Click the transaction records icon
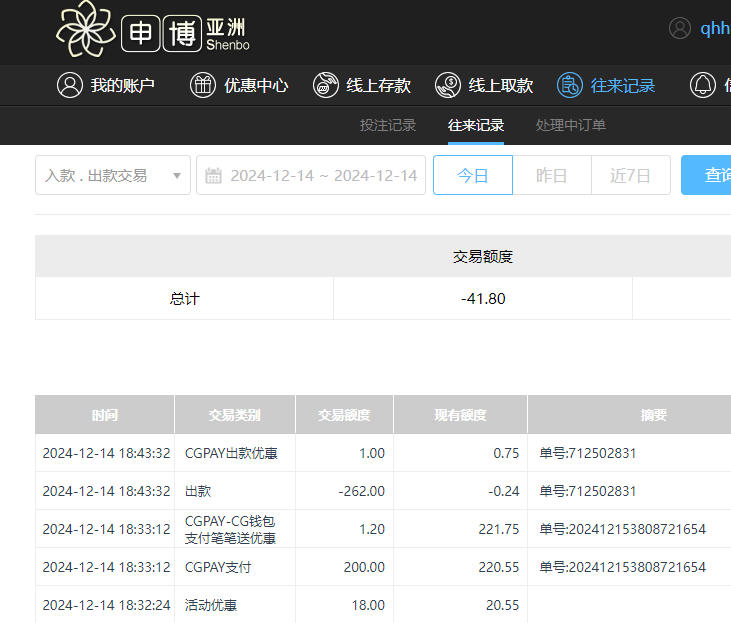Viewport: 731px width, 623px height. 570,85
